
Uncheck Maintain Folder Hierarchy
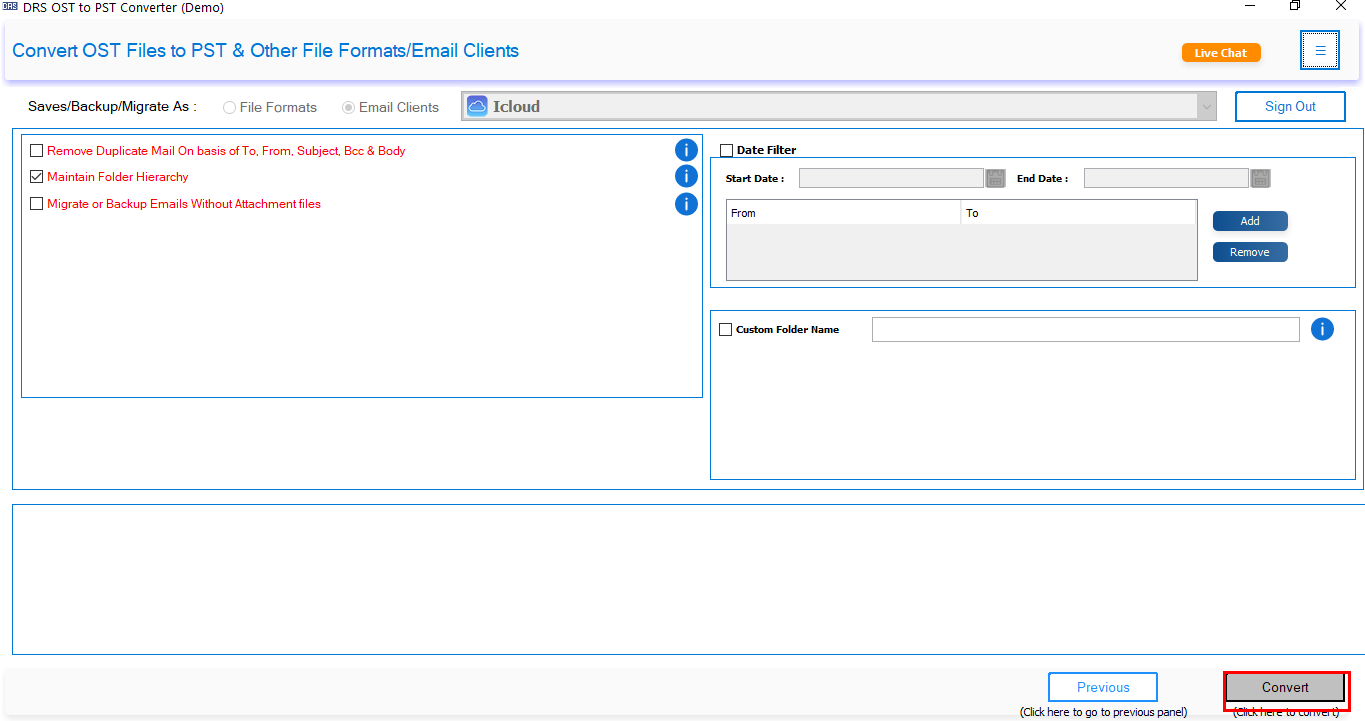tap(37, 177)
